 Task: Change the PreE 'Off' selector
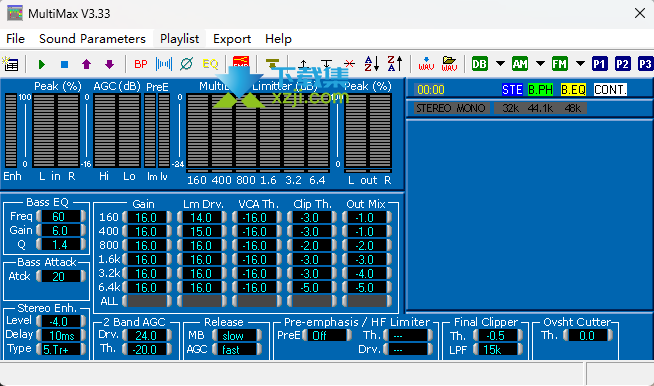327,336
